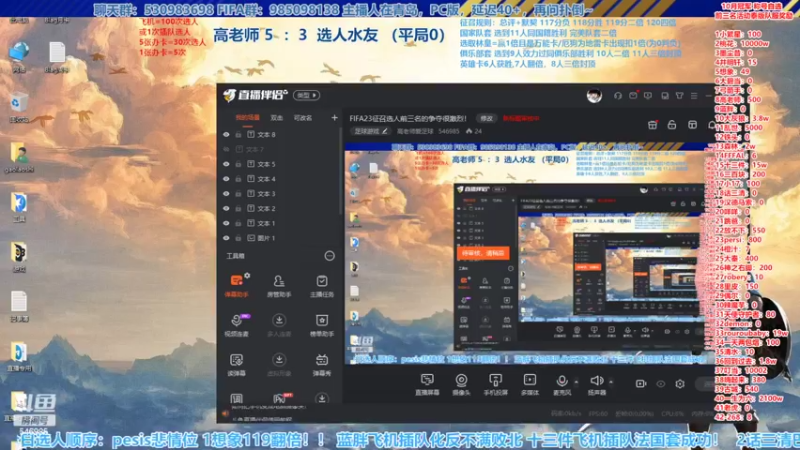Open the 弹幕助手 tool in toolbox
This screenshot has width=800, height=450.
click(236, 286)
